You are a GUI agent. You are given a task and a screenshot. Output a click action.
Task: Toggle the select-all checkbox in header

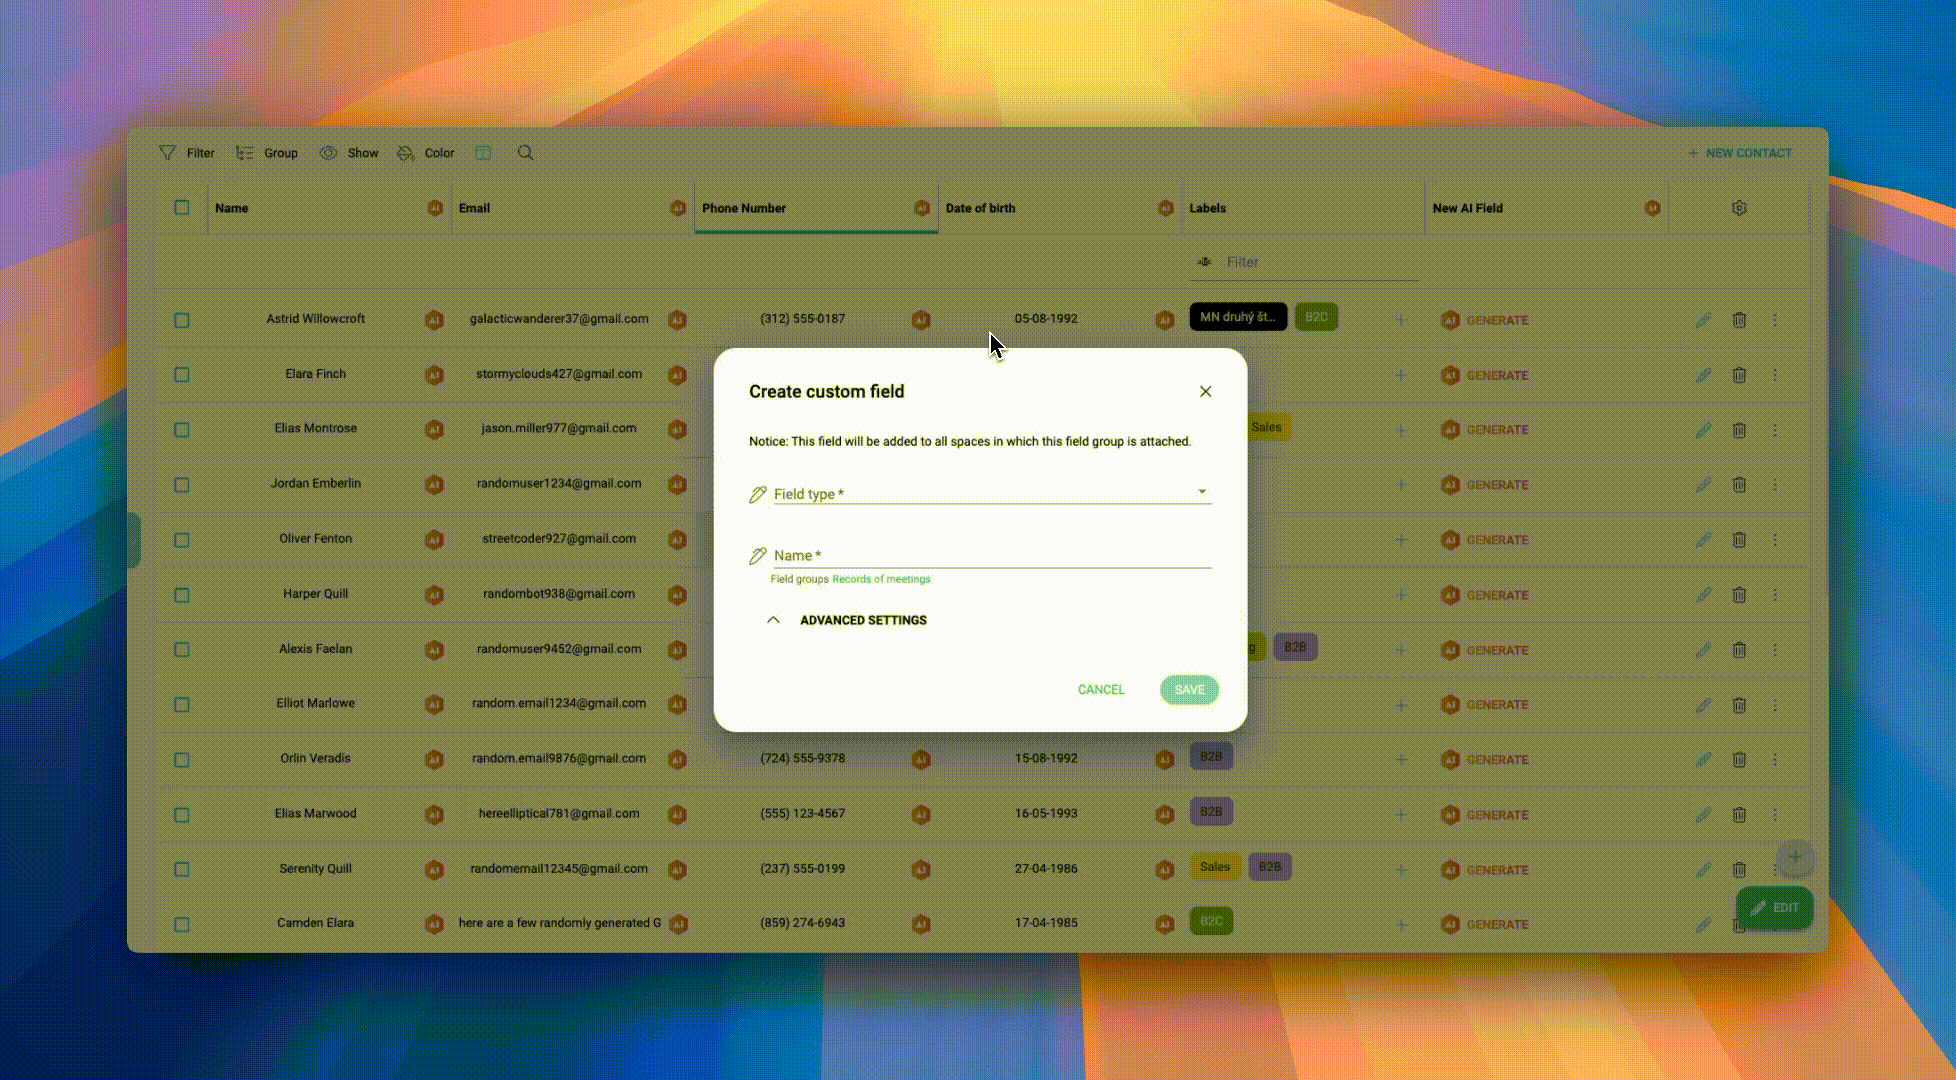click(x=181, y=208)
